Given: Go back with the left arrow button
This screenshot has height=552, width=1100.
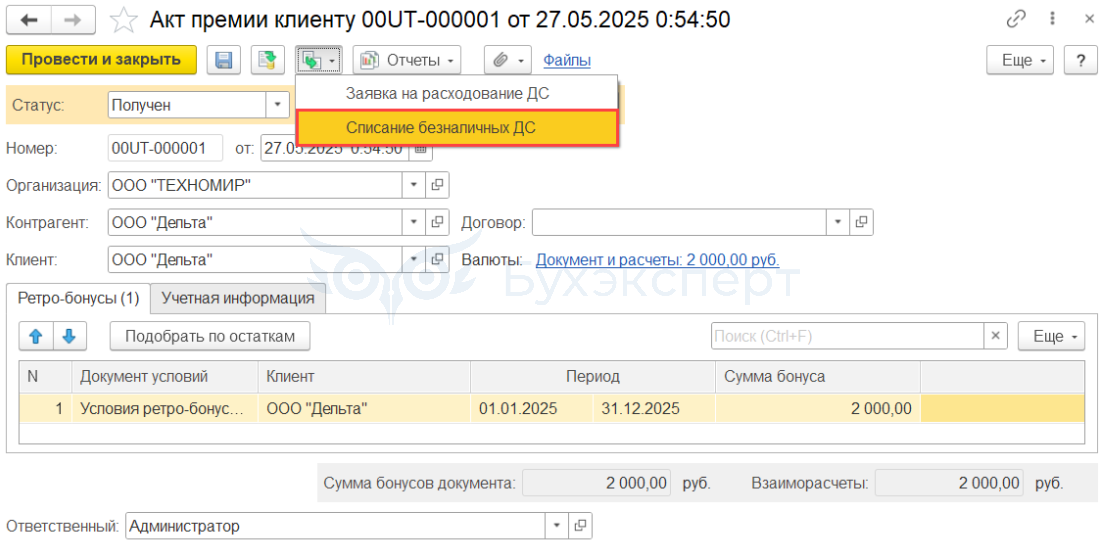Looking at the screenshot, I should pos(29,20).
